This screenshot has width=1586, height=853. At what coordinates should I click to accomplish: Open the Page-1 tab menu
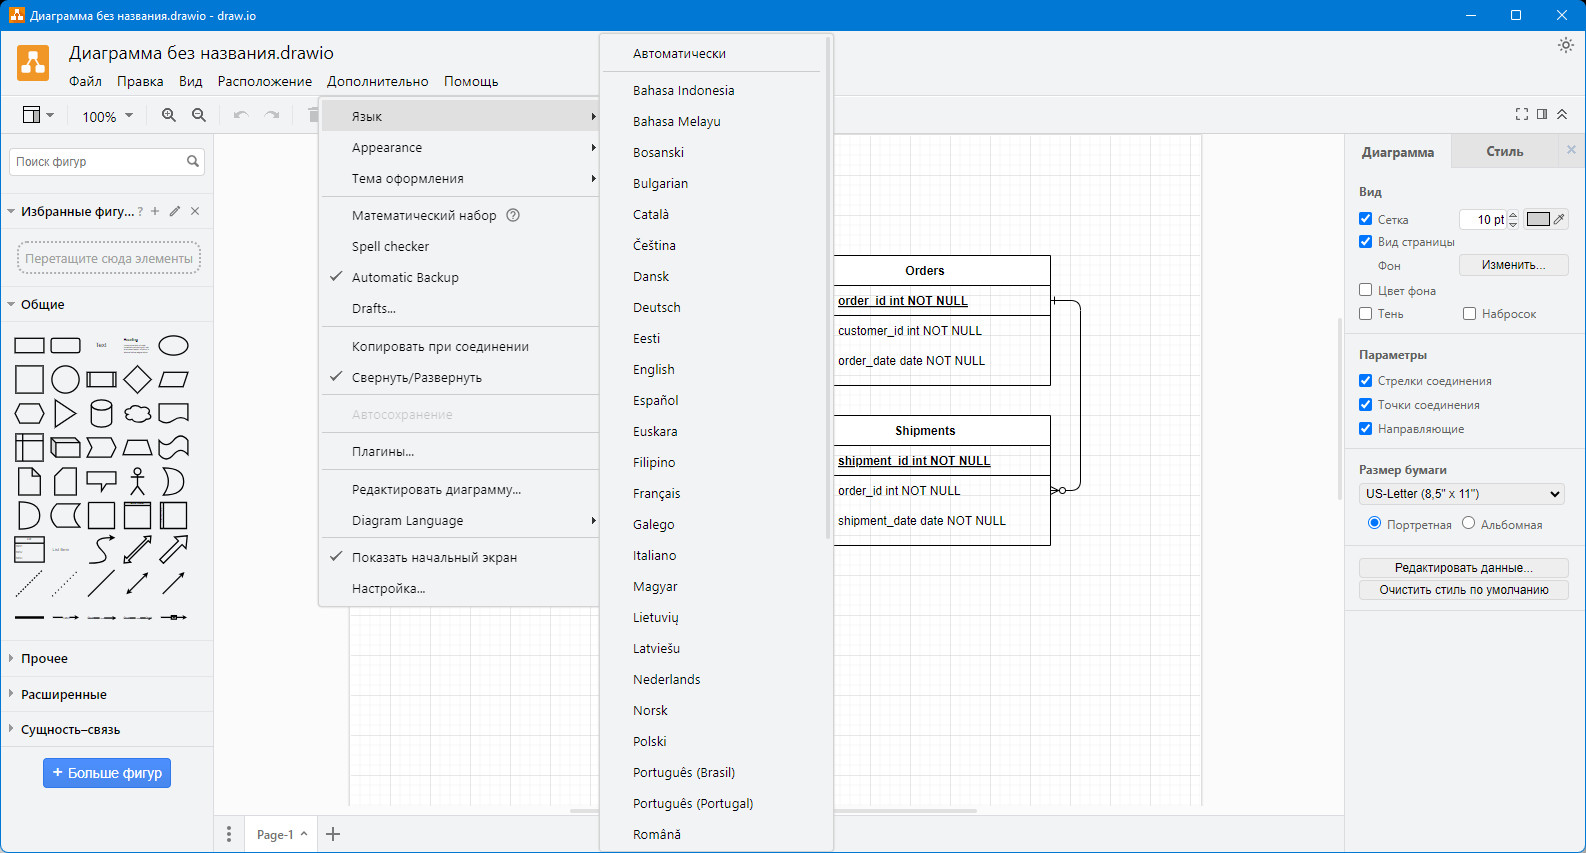(282, 834)
